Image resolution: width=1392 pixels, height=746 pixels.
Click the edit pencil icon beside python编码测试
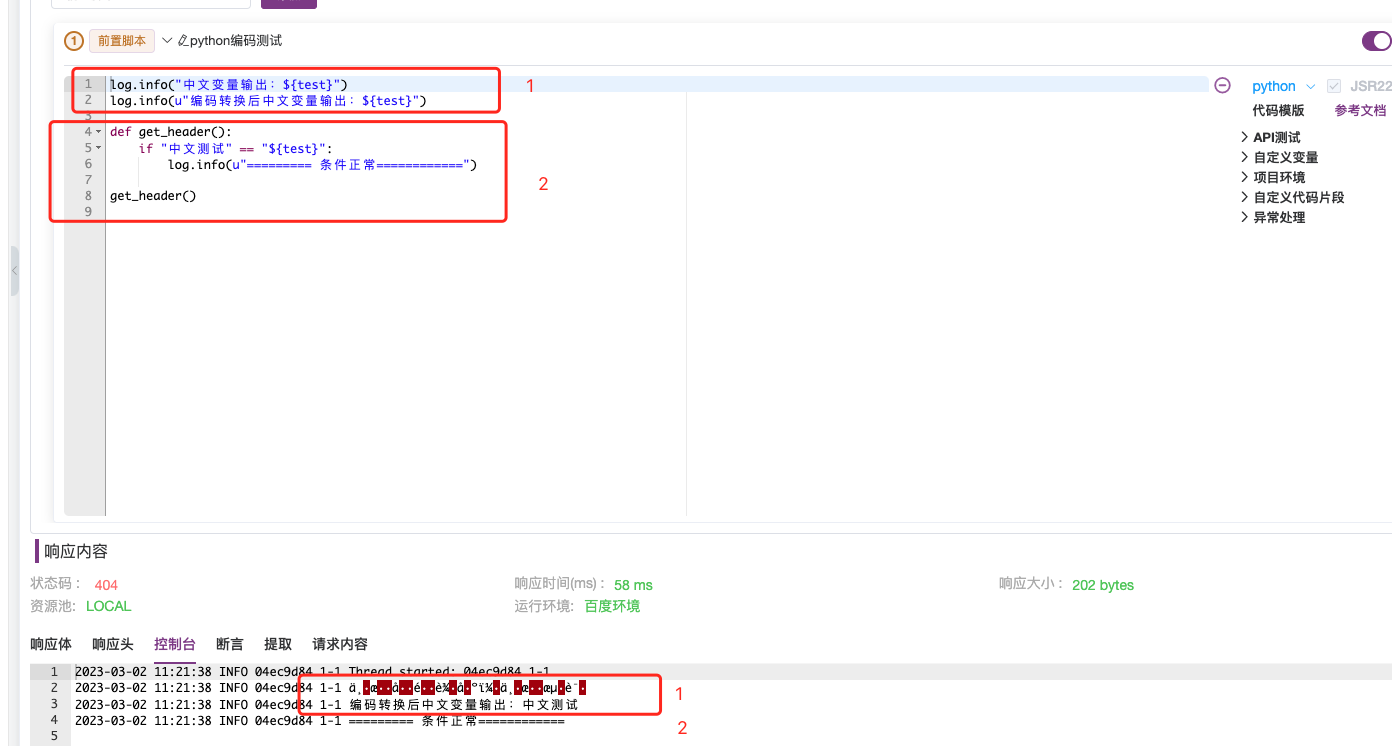click(x=184, y=41)
